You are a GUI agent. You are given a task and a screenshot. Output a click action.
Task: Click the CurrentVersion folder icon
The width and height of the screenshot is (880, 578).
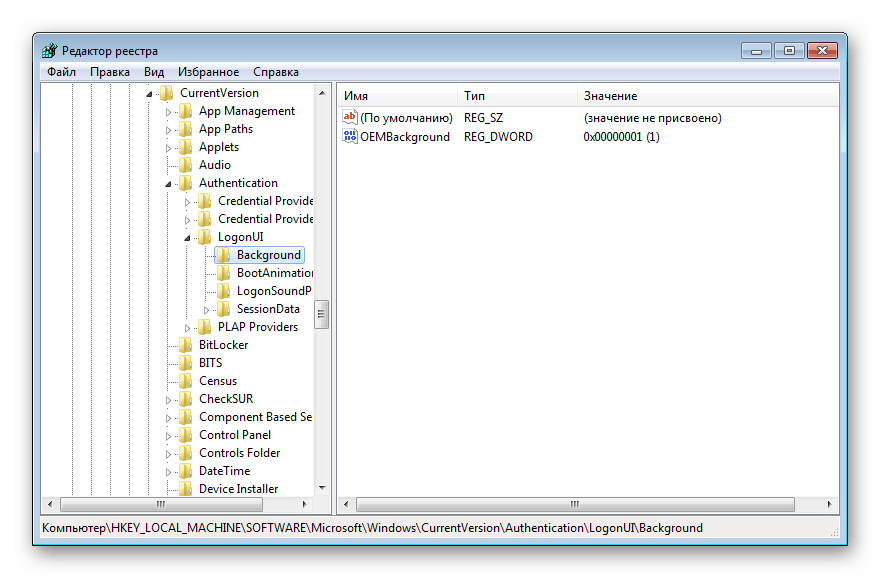click(x=167, y=93)
